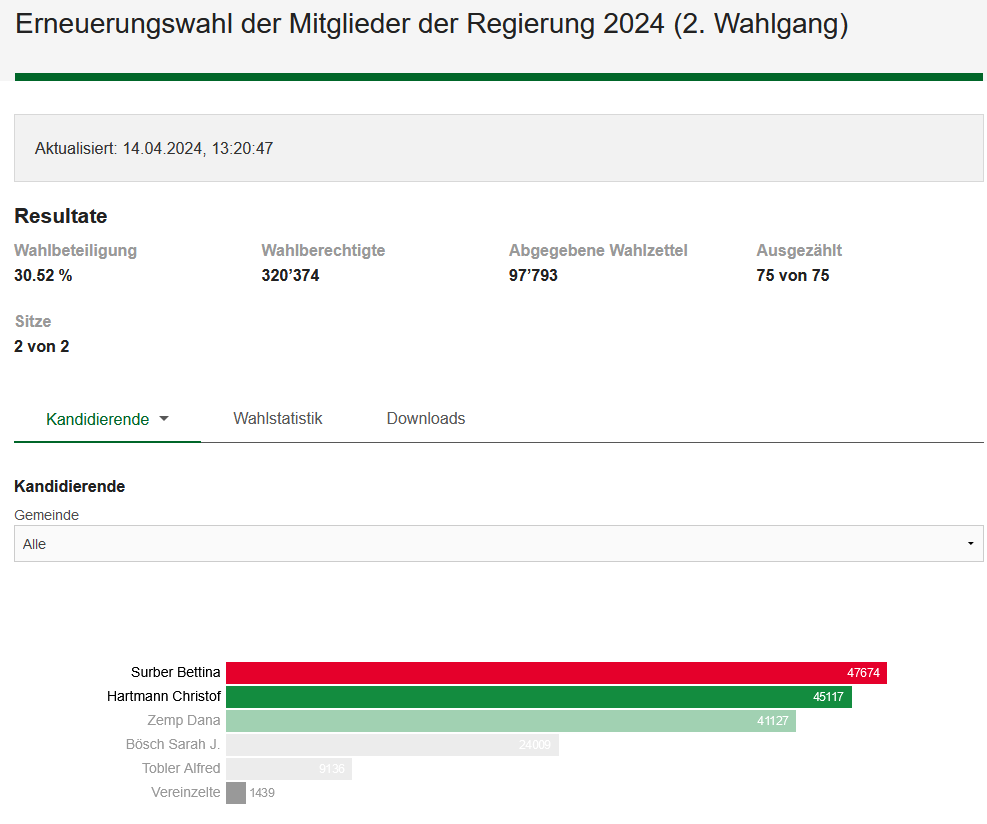Select the Hartmann Christof green bar
The width and height of the screenshot is (987, 824).
click(x=540, y=696)
